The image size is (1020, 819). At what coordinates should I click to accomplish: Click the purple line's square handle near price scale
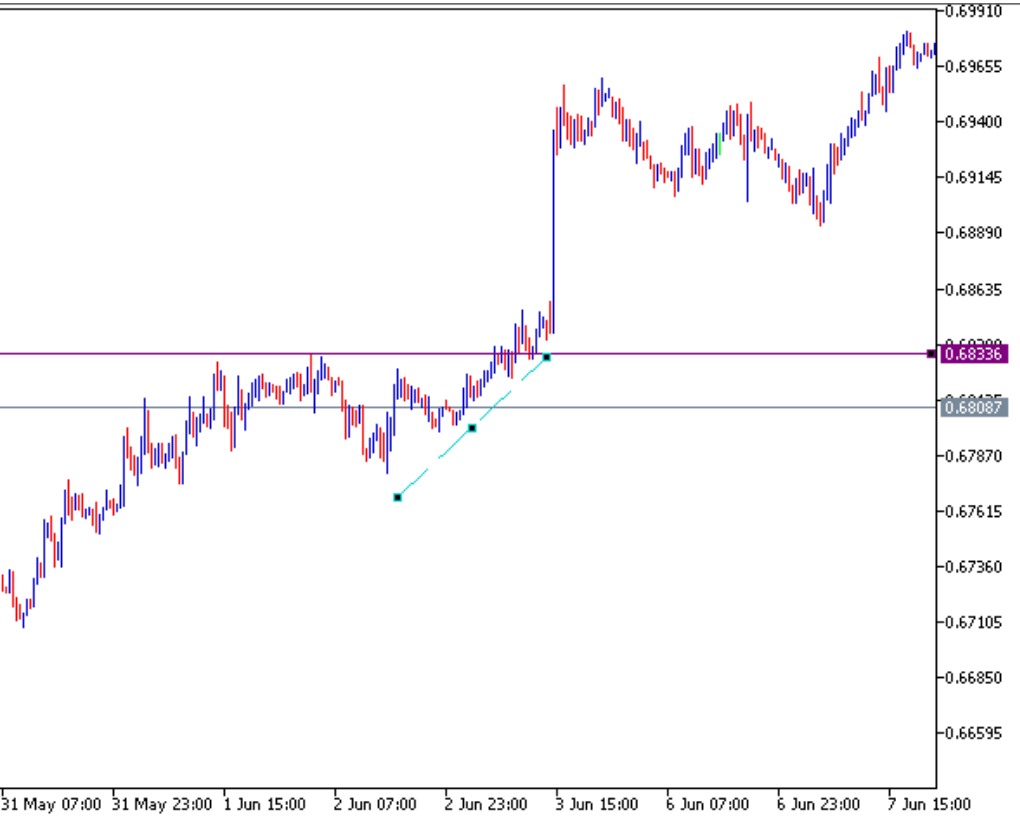click(931, 354)
